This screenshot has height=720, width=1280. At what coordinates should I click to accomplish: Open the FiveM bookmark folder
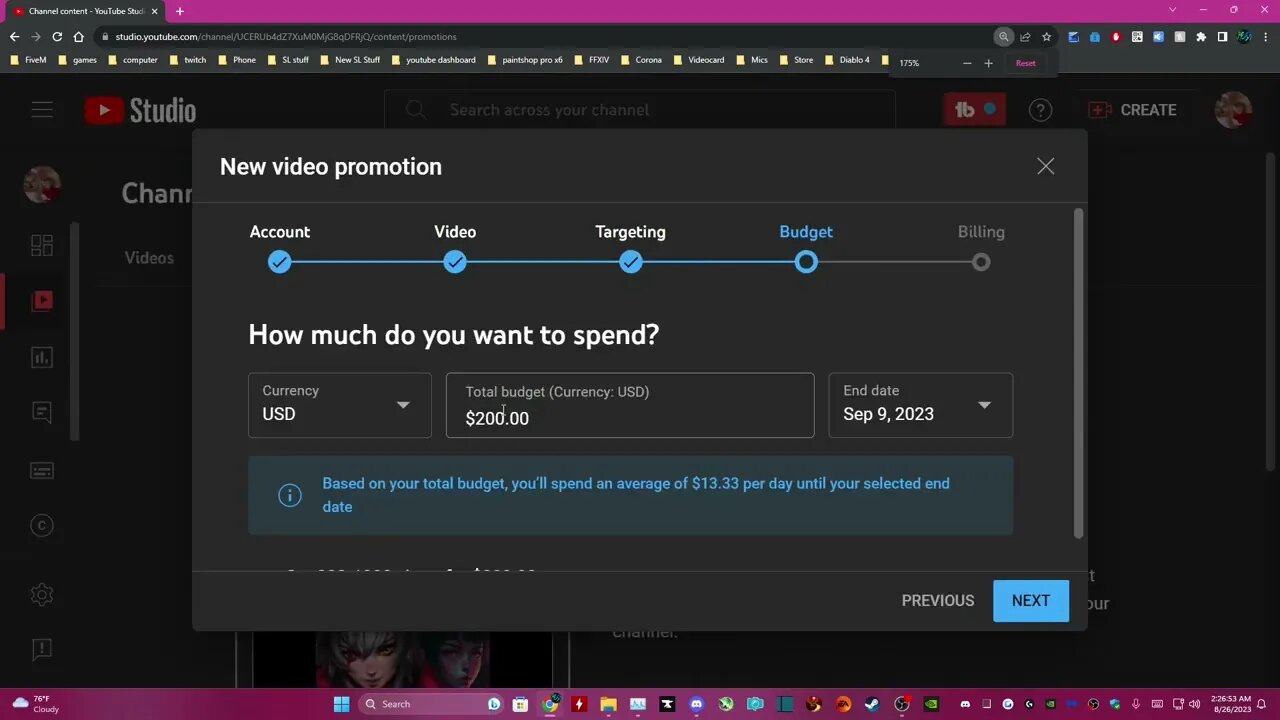(28, 60)
